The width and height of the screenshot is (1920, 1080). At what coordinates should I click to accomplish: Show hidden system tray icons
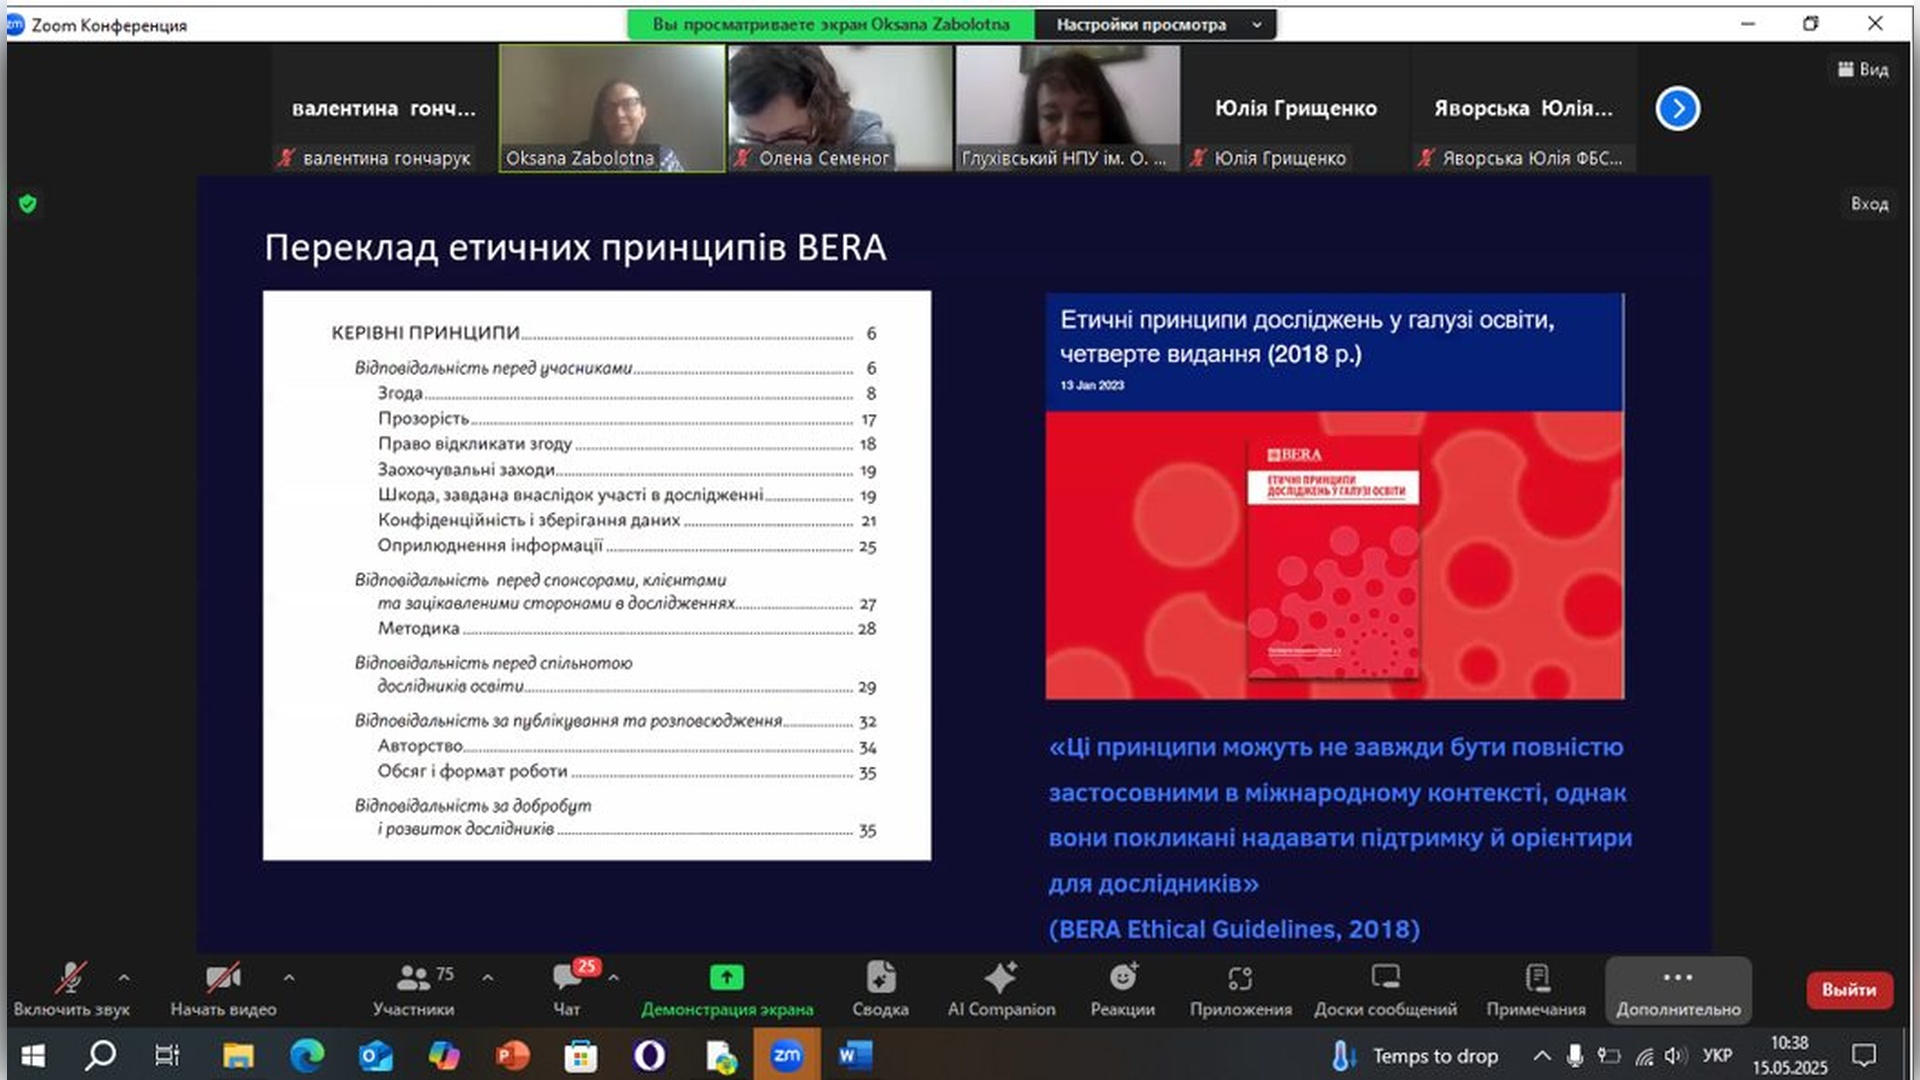[x=1542, y=1055]
